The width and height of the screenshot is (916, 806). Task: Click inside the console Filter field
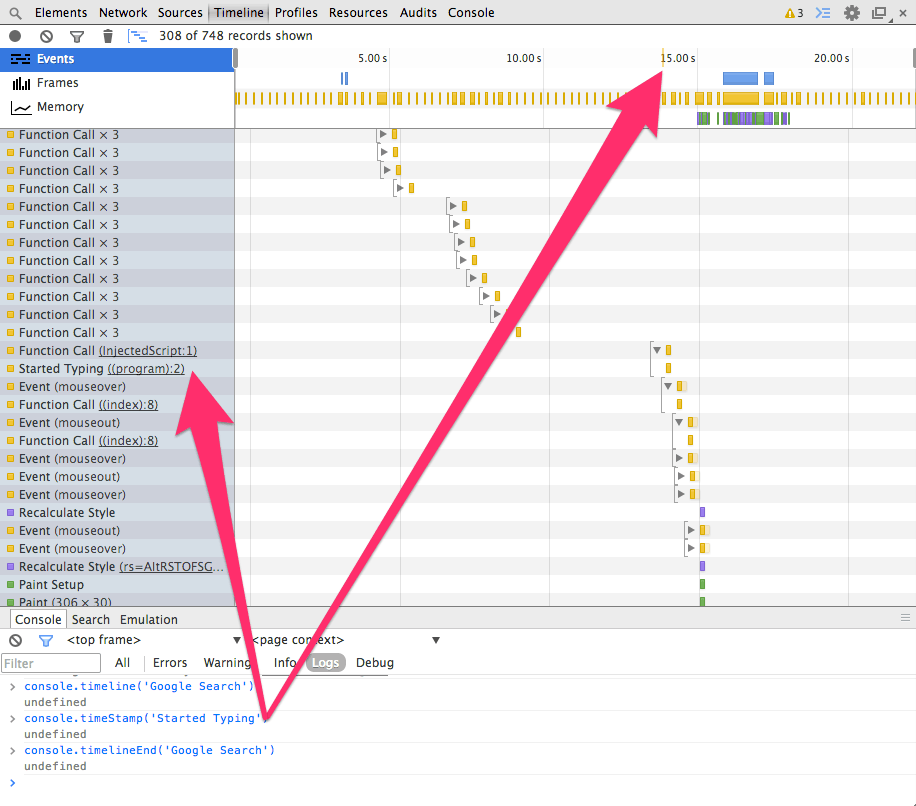(x=50, y=662)
